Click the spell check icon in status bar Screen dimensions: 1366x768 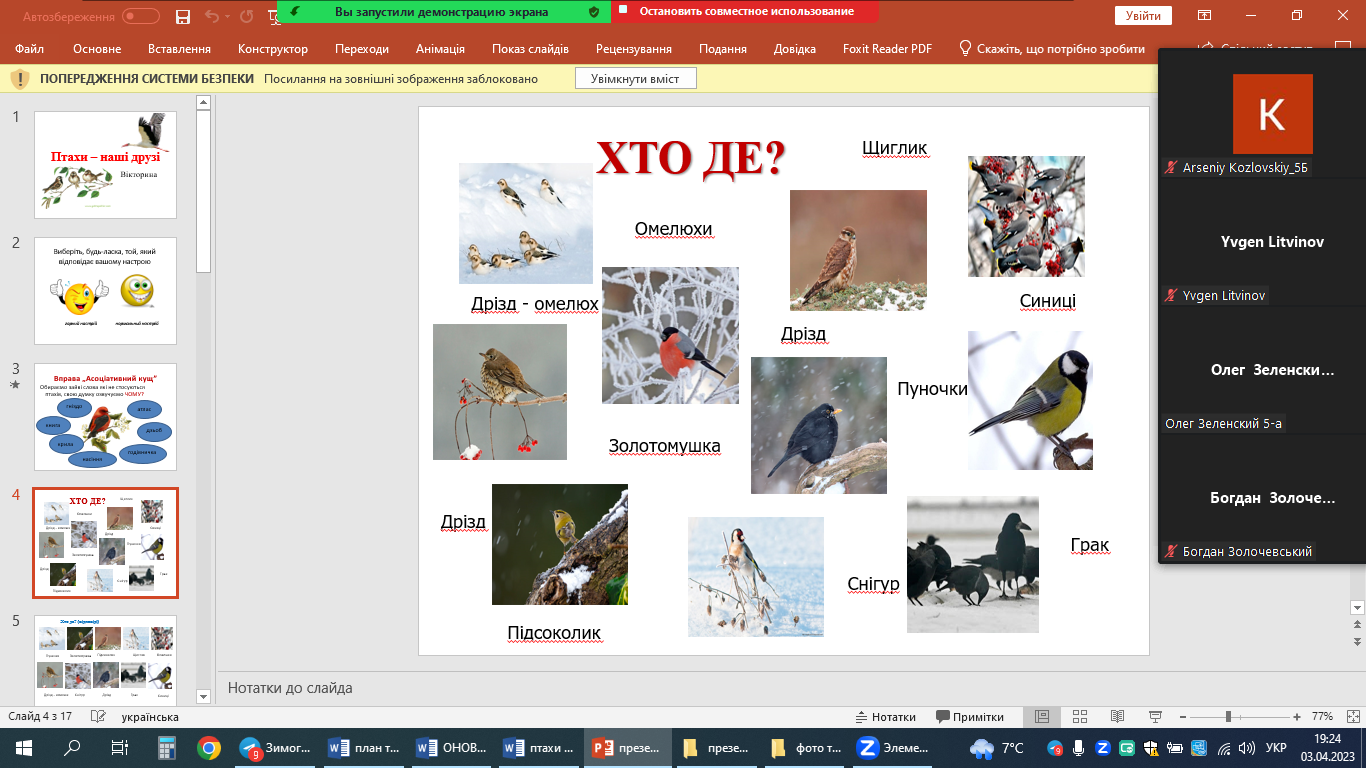99,717
